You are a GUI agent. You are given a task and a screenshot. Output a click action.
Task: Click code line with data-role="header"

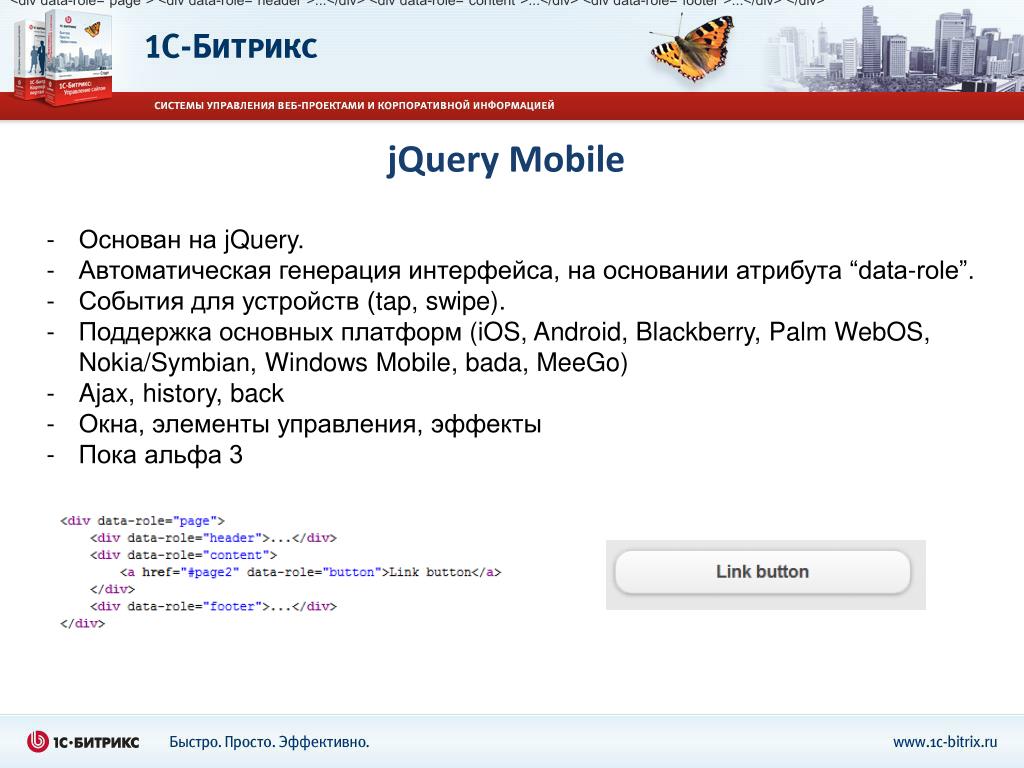214,538
